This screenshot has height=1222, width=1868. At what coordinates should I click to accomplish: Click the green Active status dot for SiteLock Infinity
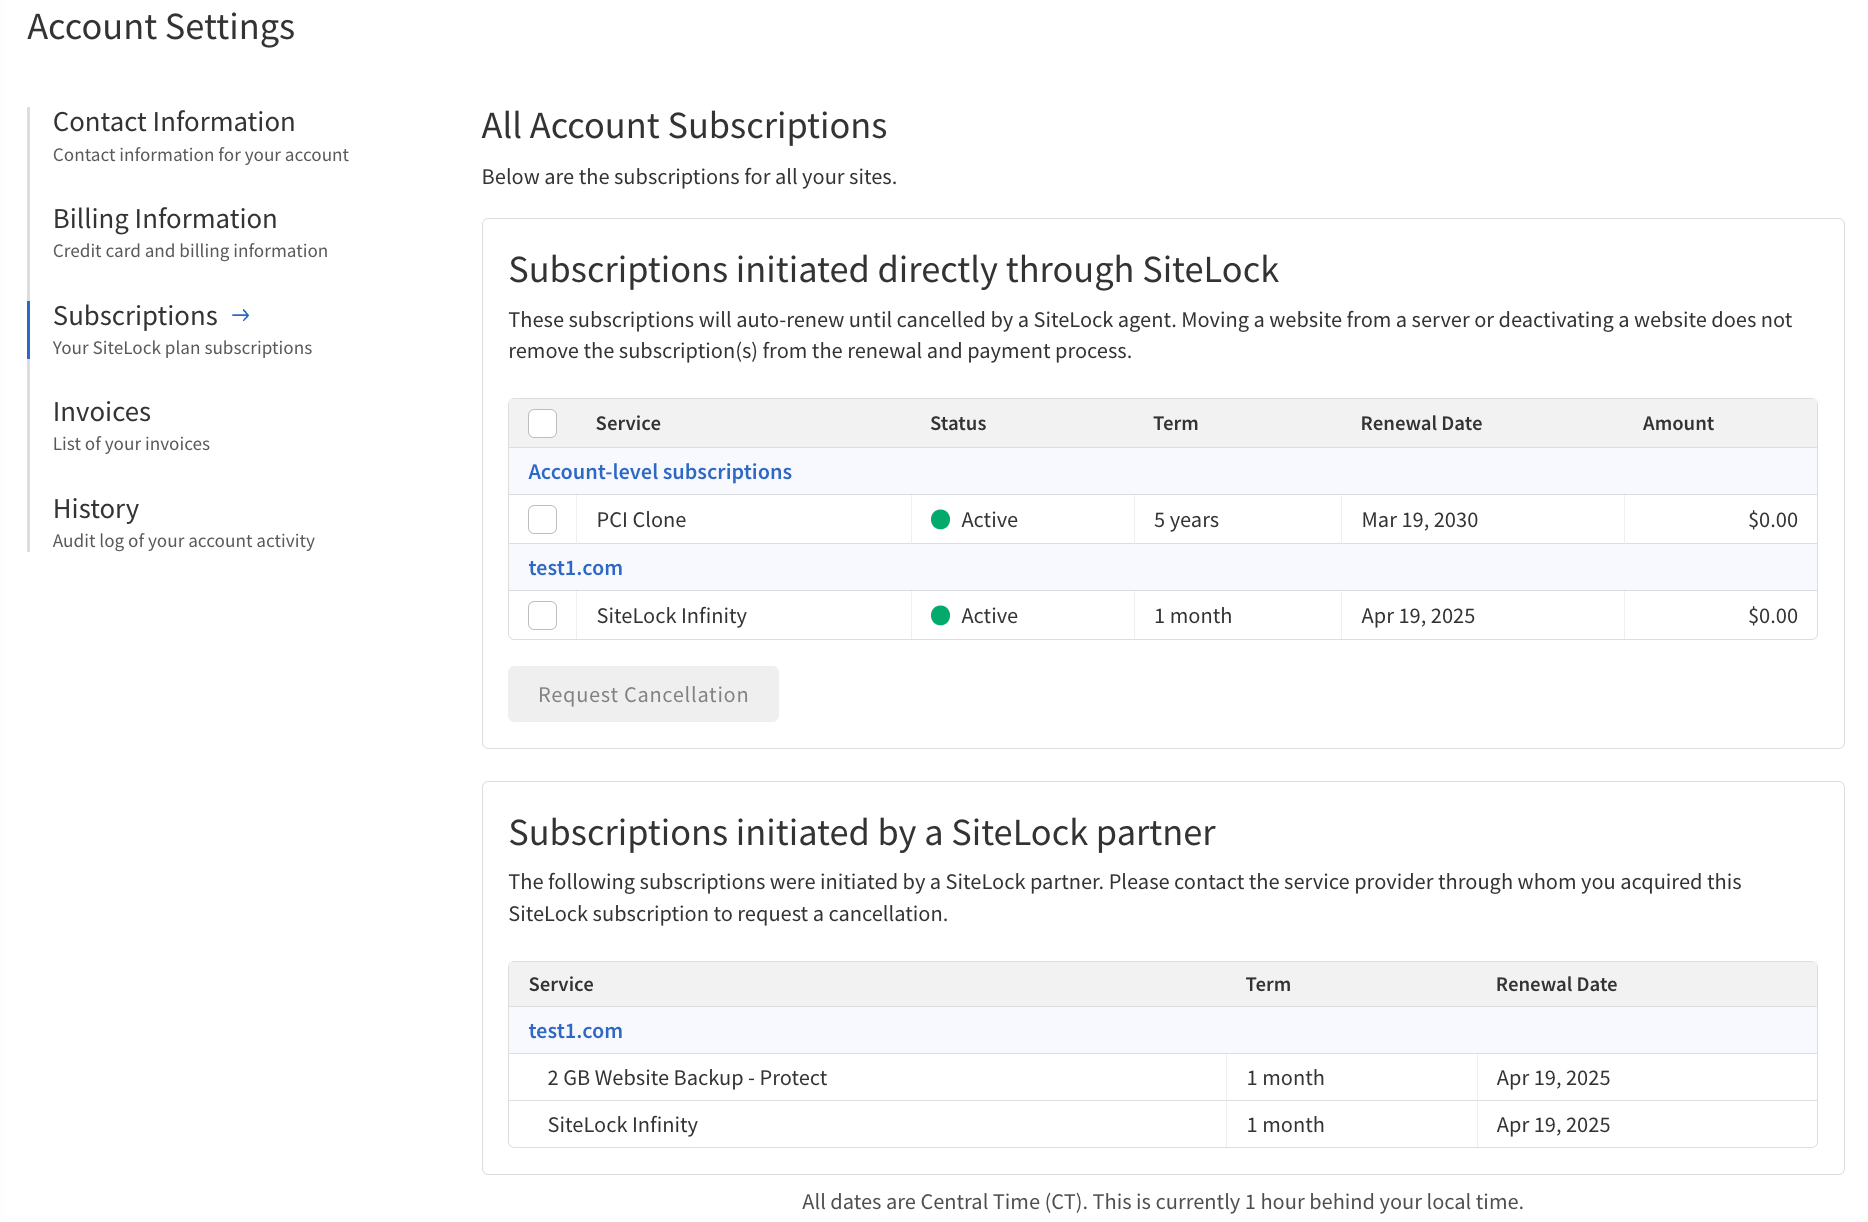click(940, 615)
